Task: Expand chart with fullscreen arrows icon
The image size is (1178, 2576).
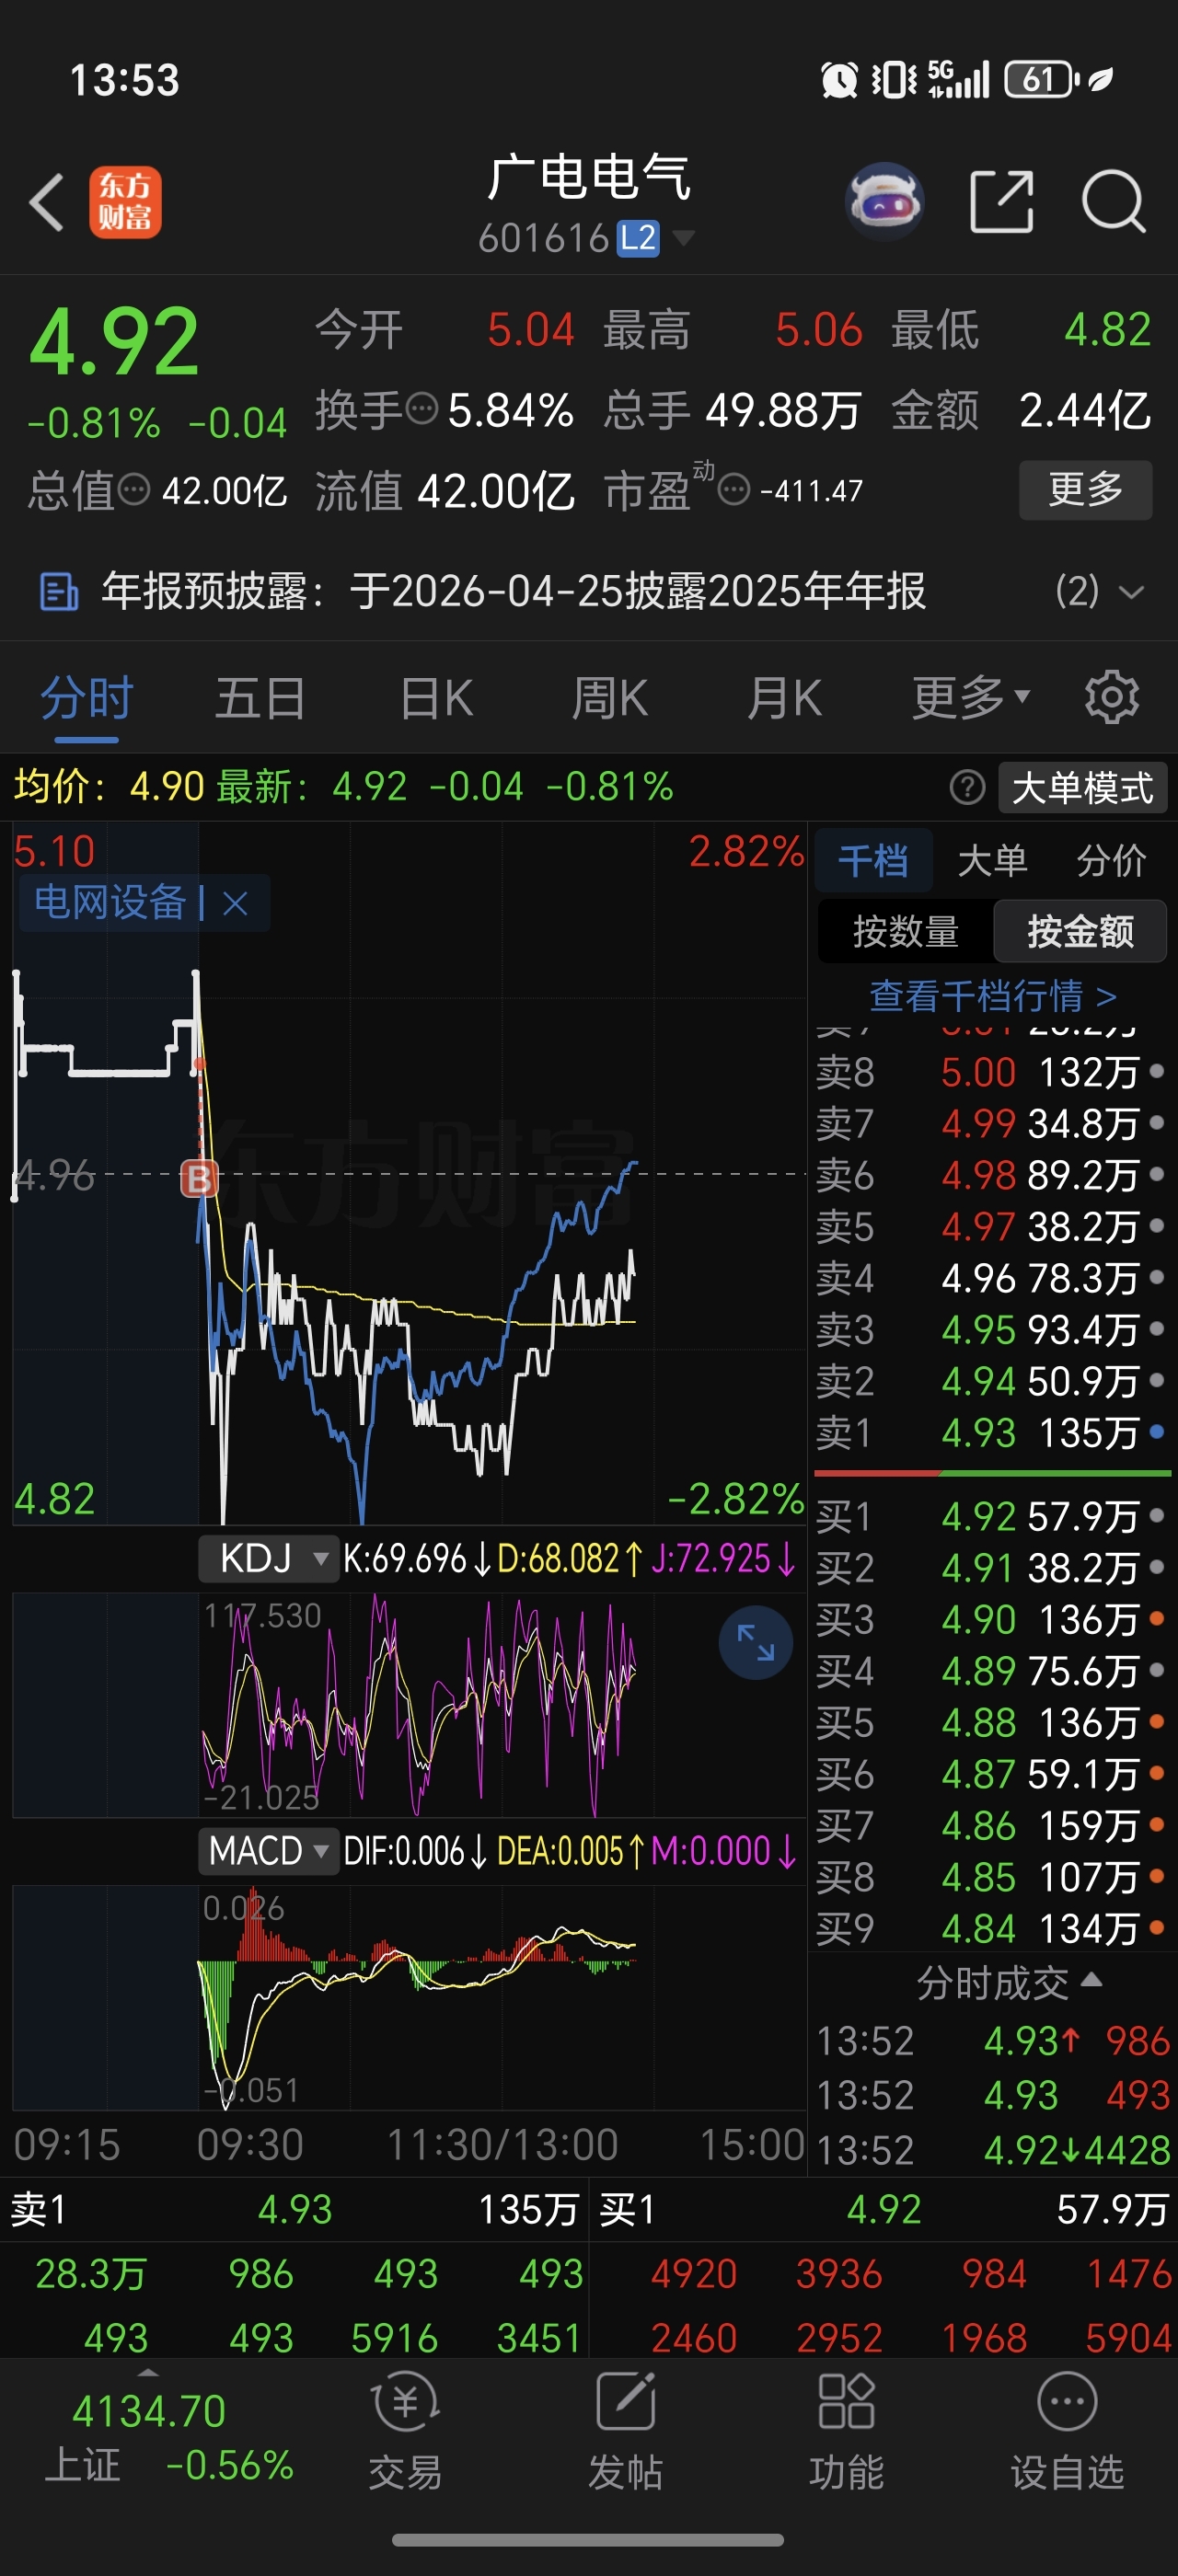Action: pos(756,1642)
